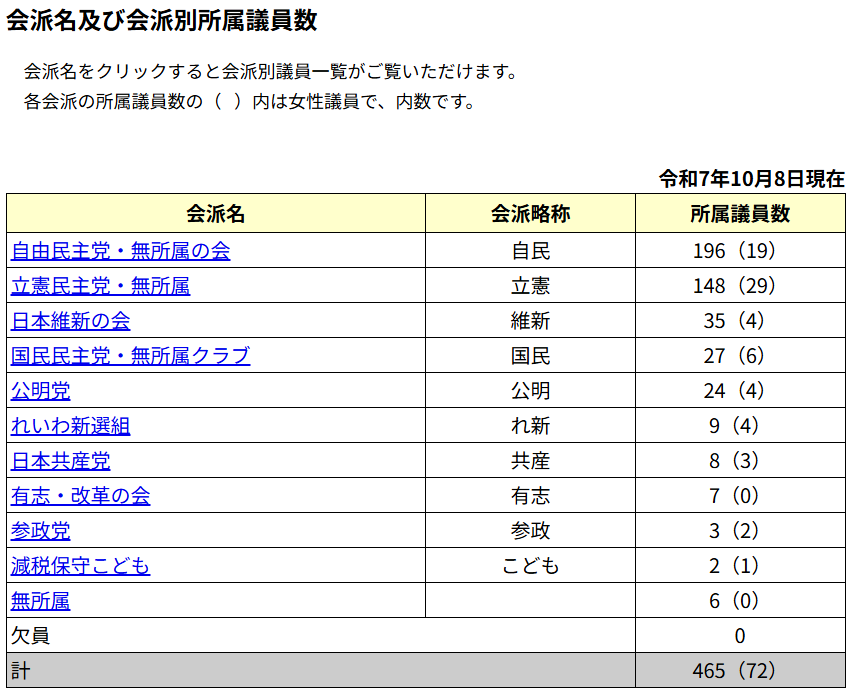Click the member count 2 (1)
855x699 pixels.
[x=734, y=566]
